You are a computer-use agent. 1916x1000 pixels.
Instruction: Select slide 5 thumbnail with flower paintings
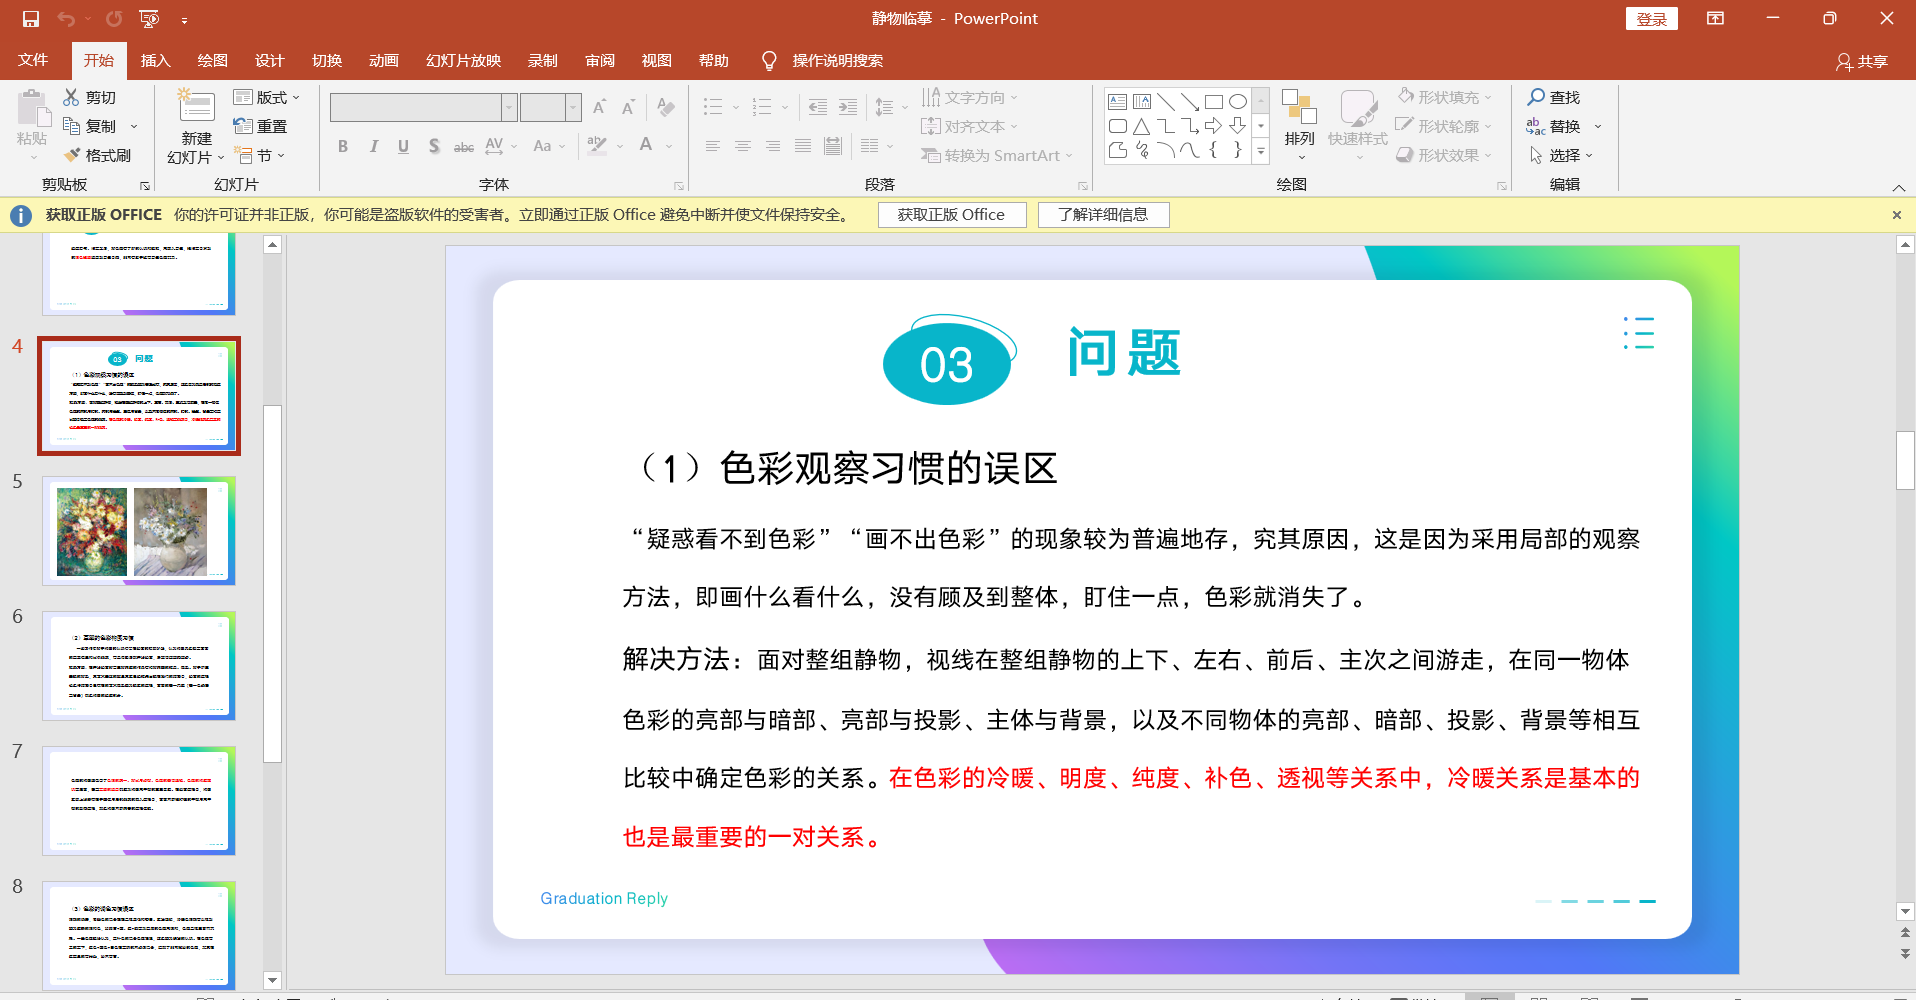point(139,530)
